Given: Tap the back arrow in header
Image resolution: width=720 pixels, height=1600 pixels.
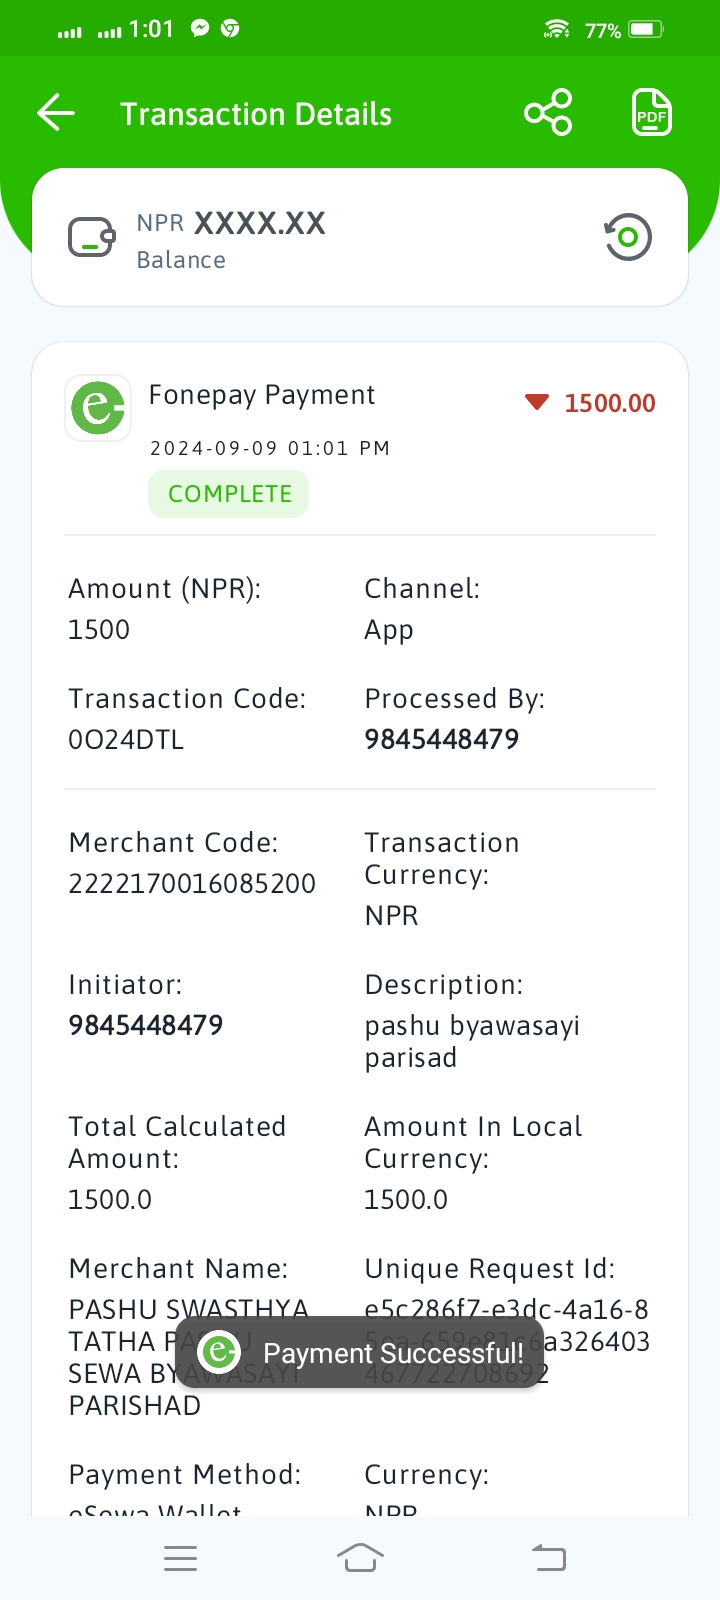Looking at the screenshot, I should [x=56, y=113].
